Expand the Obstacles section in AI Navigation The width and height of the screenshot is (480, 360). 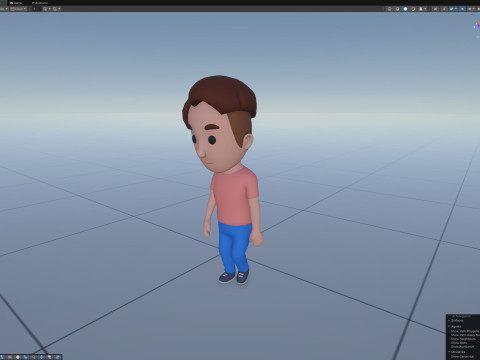(x=449, y=352)
